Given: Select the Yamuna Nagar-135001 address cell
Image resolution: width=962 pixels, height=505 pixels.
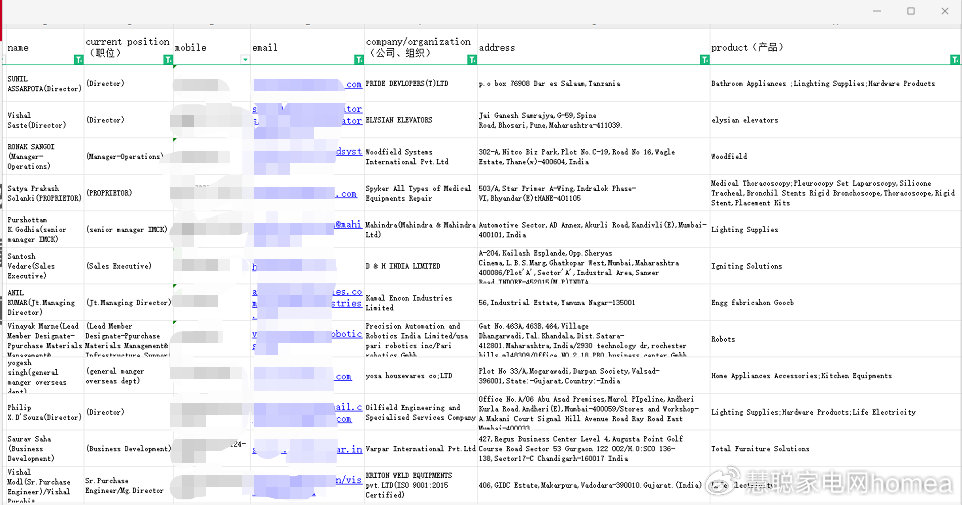Looking at the screenshot, I should [x=593, y=303].
